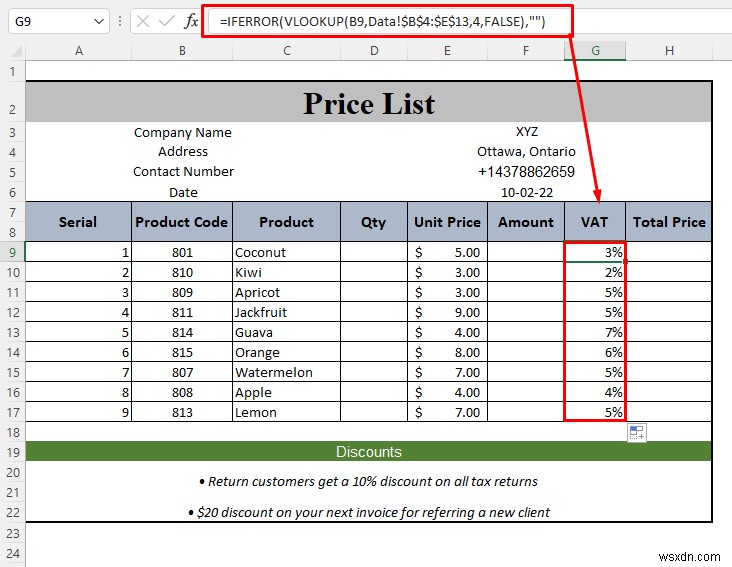Viewport: 732px width, 567px height.
Task: Click the Amount heading cell
Action: pyautogui.click(x=526, y=222)
